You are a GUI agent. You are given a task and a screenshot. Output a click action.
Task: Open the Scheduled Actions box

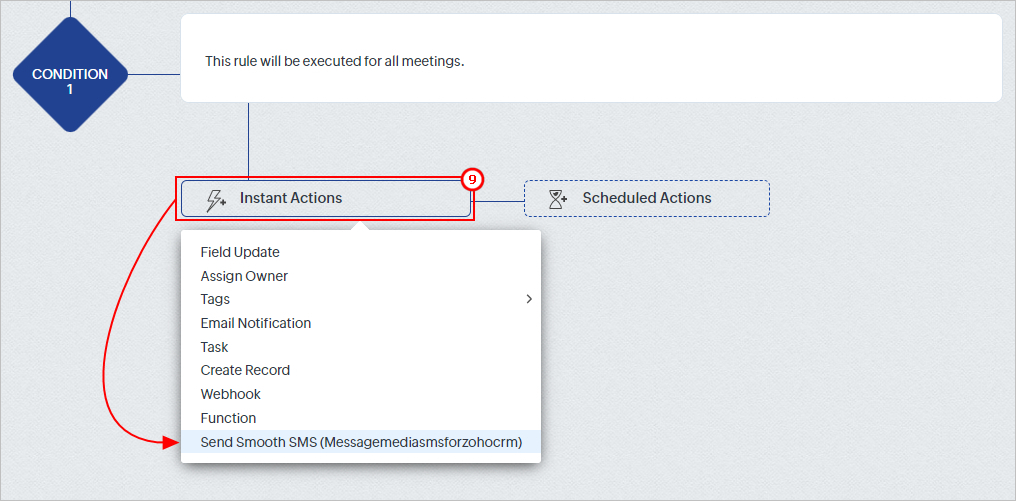coord(647,198)
